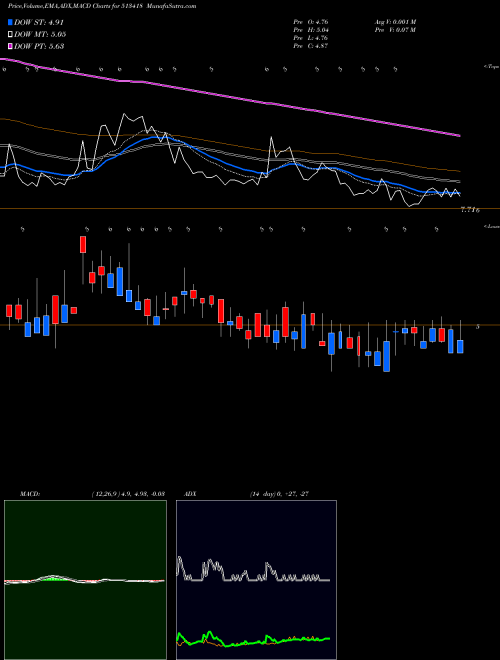Click the '7.716' level label near orange line
Viewport: 500px width, 660px height.
tap(470, 210)
